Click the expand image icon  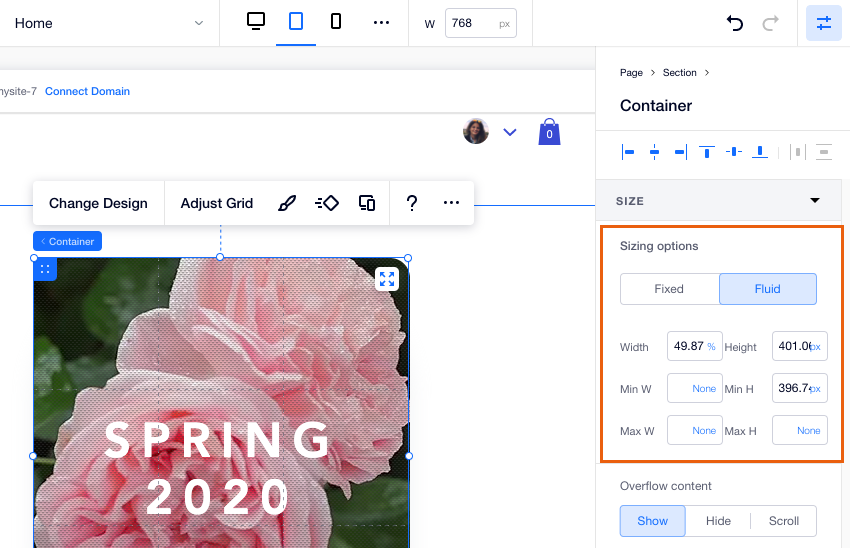point(387,279)
